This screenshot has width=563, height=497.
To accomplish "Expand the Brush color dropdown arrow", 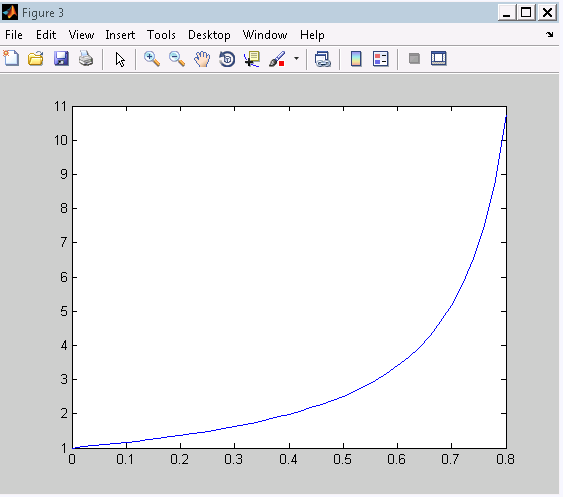I will [x=297, y=58].
